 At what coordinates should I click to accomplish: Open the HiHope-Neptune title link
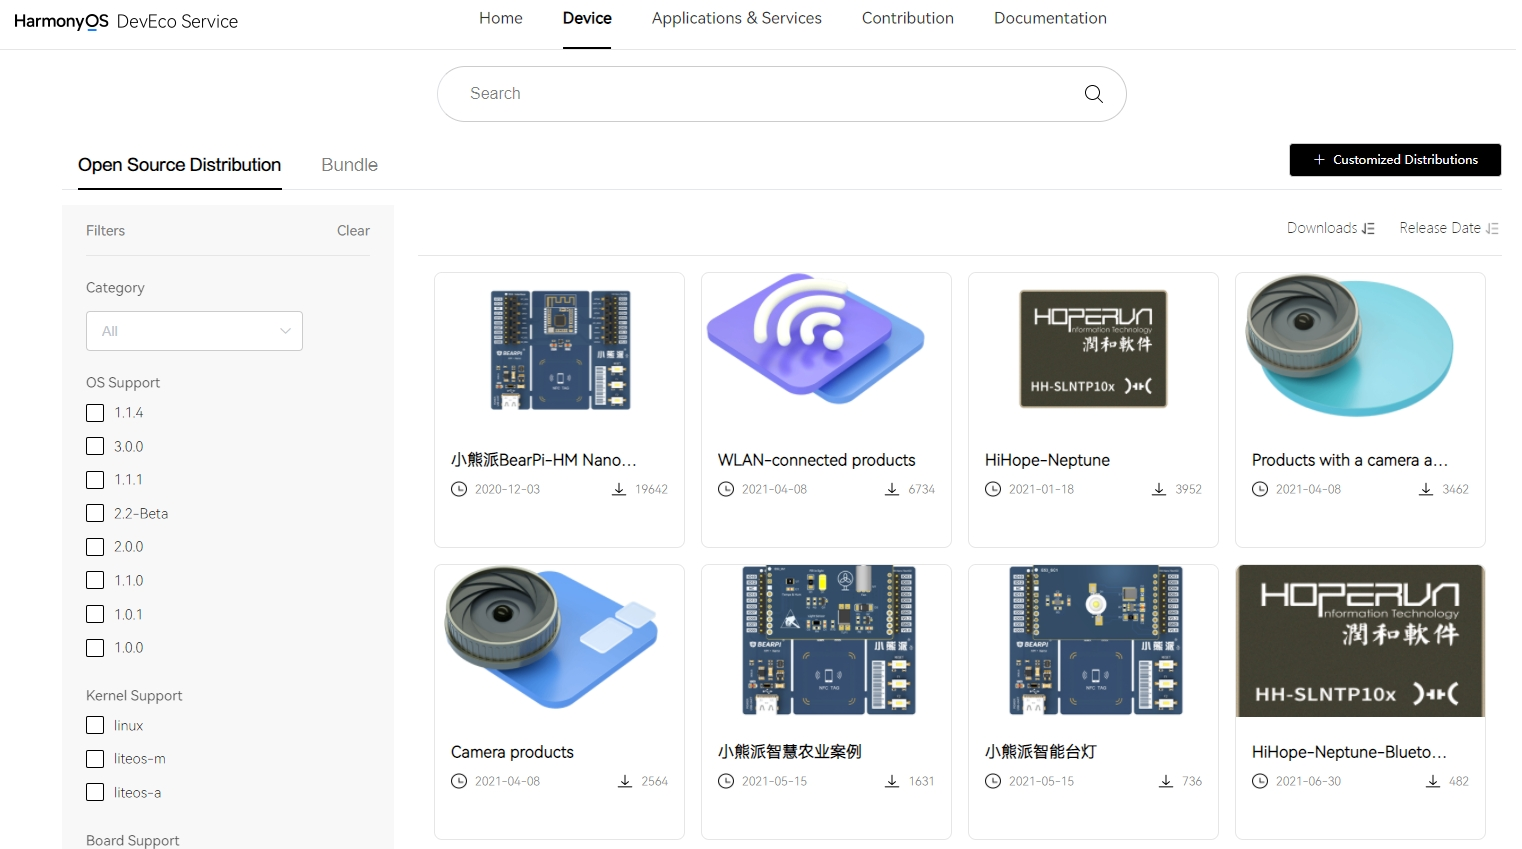tap(1047, 460)
